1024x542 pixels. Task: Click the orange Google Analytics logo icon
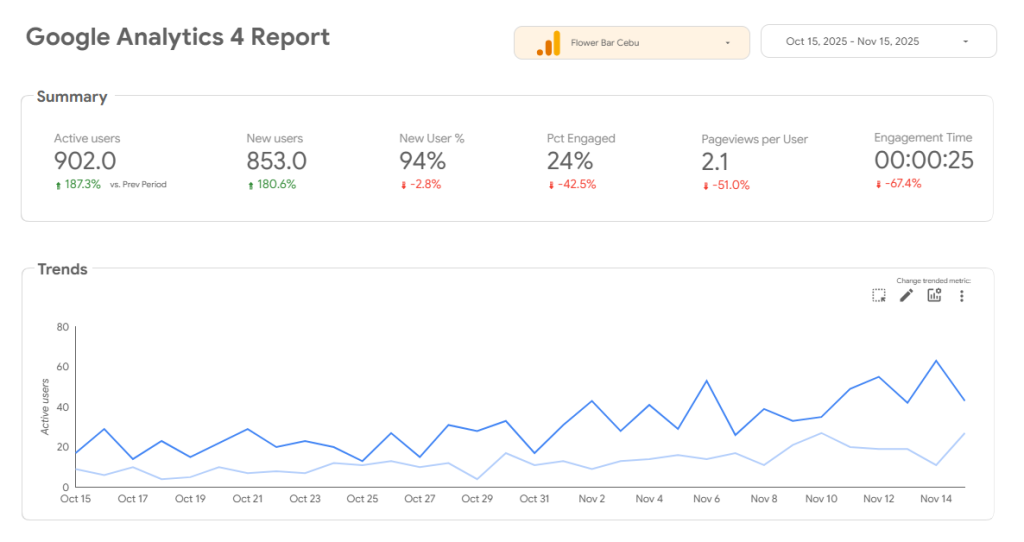click(548, 43)
